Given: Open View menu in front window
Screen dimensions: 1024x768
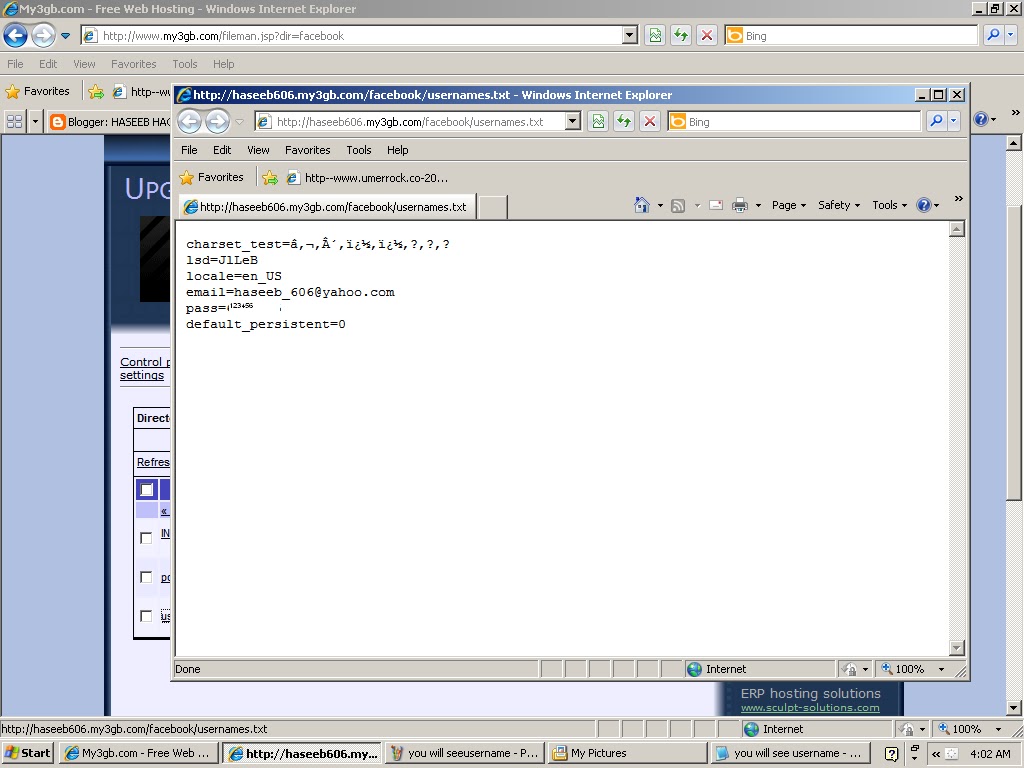Looking at the screenshot, I should click(258, 150).
